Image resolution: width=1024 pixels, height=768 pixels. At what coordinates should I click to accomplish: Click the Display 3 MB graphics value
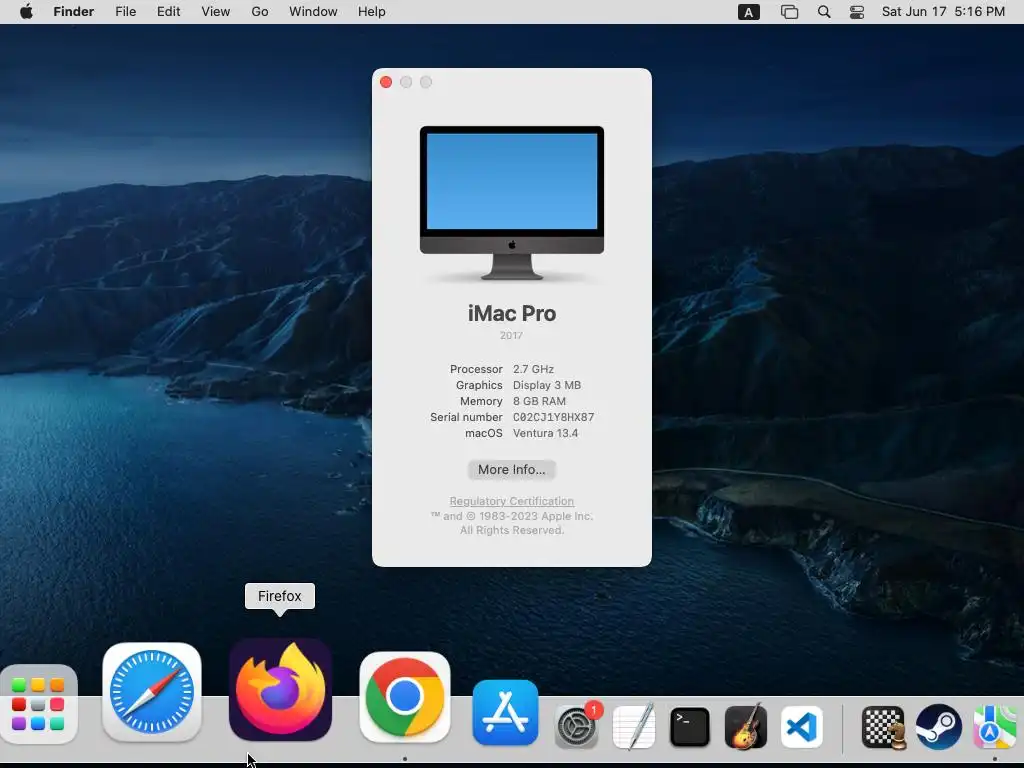coord(547,385)
